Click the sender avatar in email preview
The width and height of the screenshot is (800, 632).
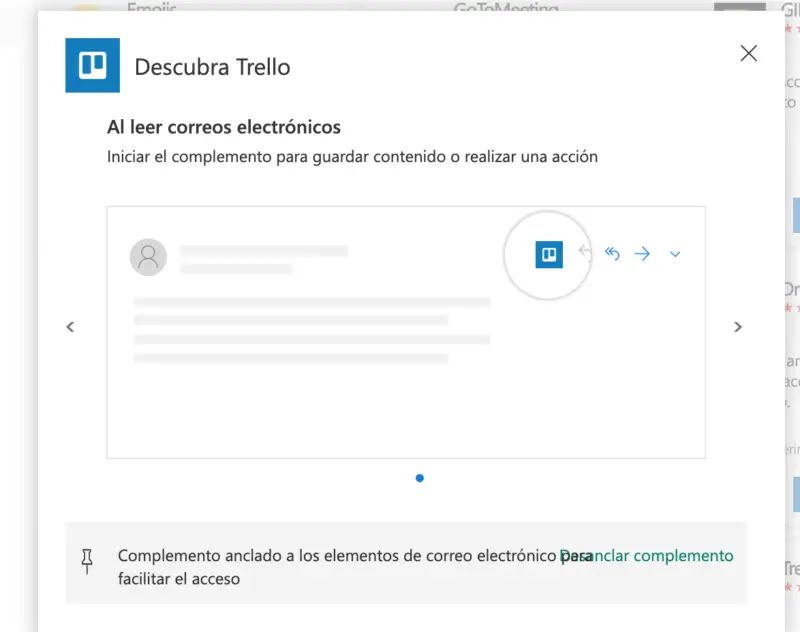(148, 257)
